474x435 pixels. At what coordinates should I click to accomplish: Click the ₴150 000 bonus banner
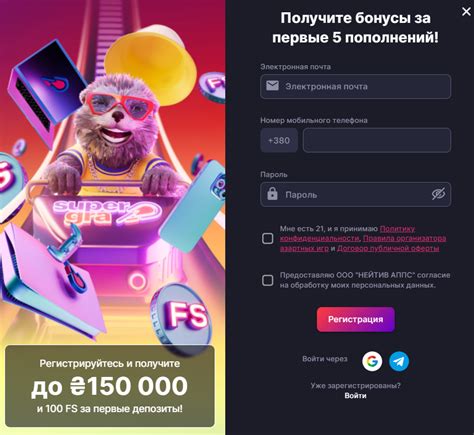[110, 386]
